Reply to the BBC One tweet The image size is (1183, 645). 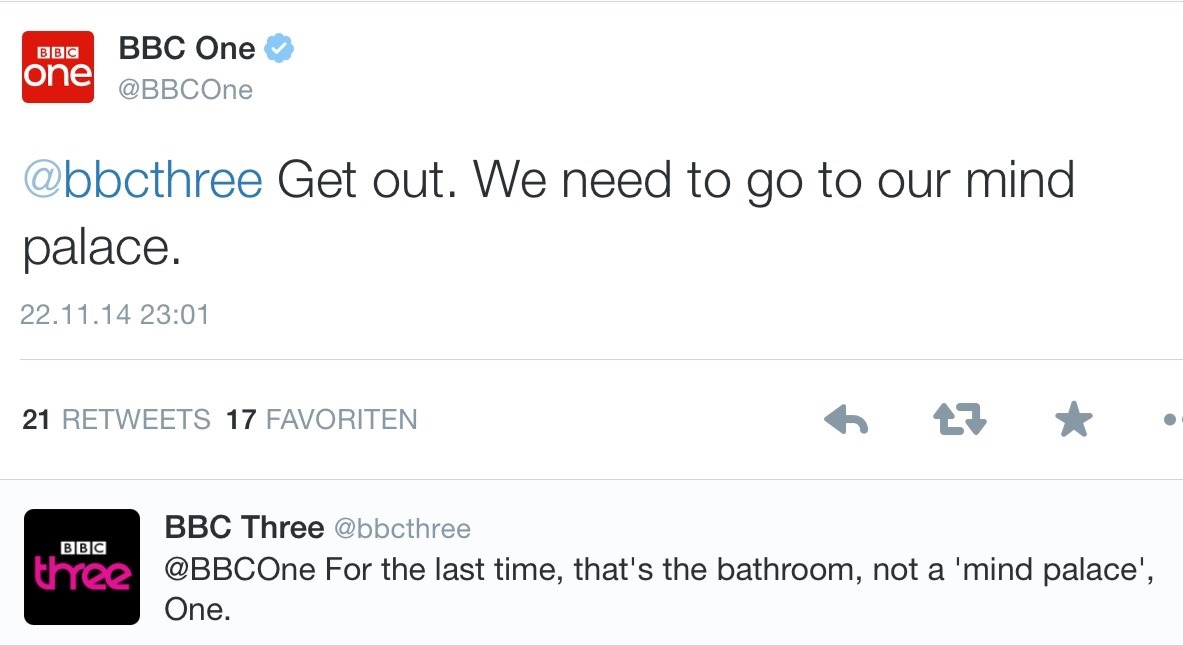tap(845, 421)
